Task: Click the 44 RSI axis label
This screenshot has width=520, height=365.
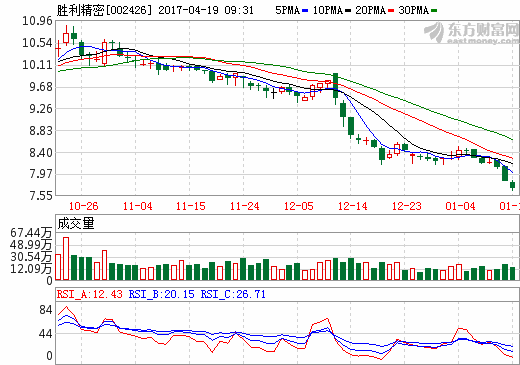Action: [46, 334]
